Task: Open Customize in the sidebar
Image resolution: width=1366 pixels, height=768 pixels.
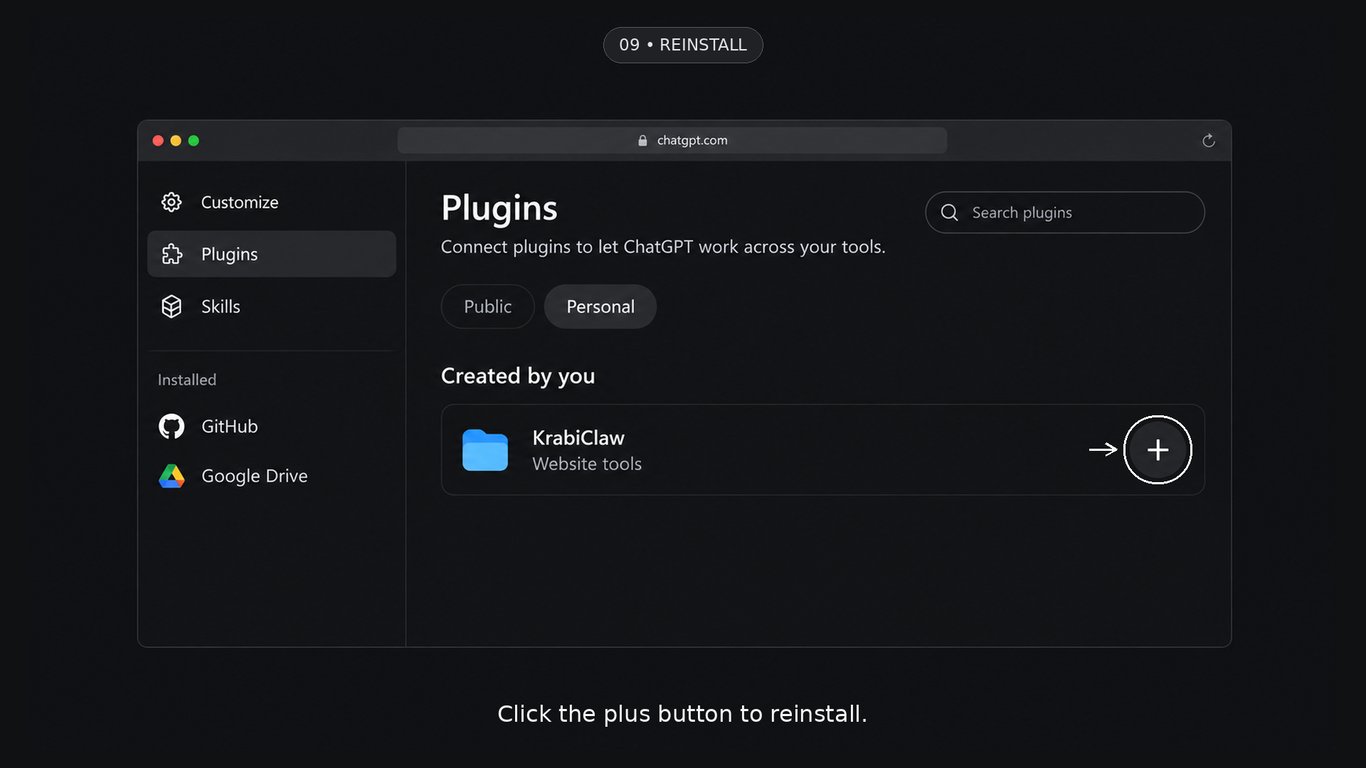Action: tap(272, 202)
